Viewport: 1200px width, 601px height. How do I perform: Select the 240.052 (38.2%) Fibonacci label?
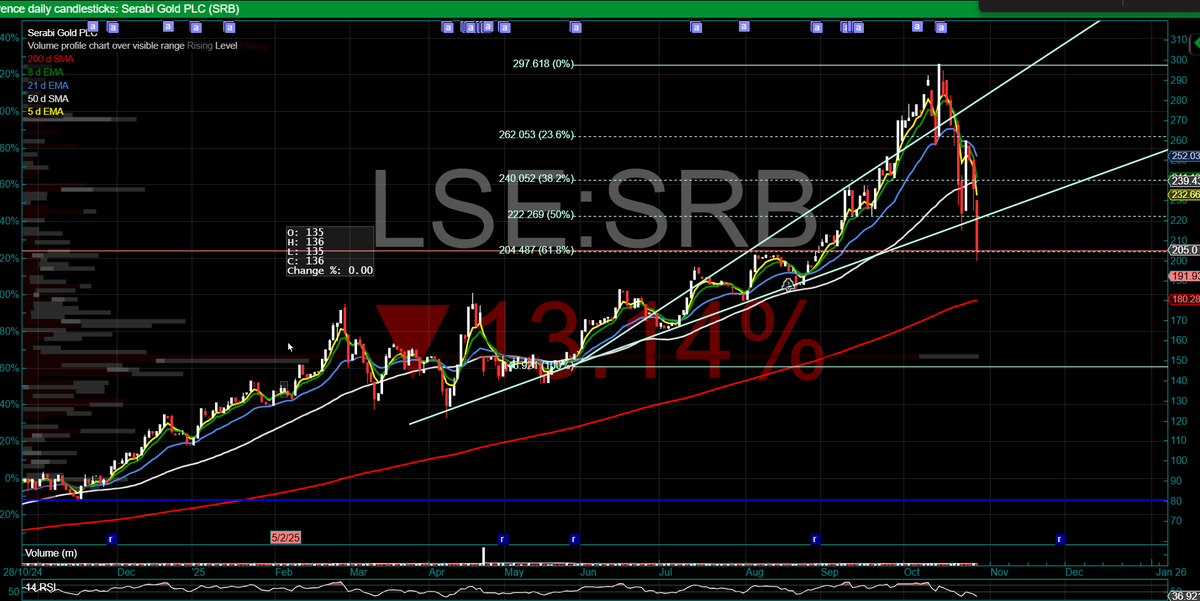pyautogui.click(x=536, y=178)
